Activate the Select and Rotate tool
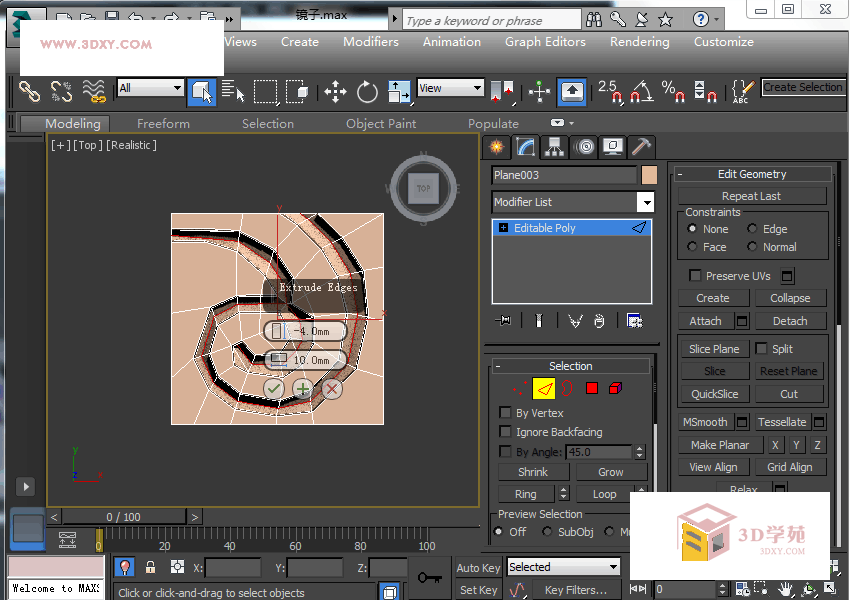Screen dimensions: 850x600 [x=366, y=91]
